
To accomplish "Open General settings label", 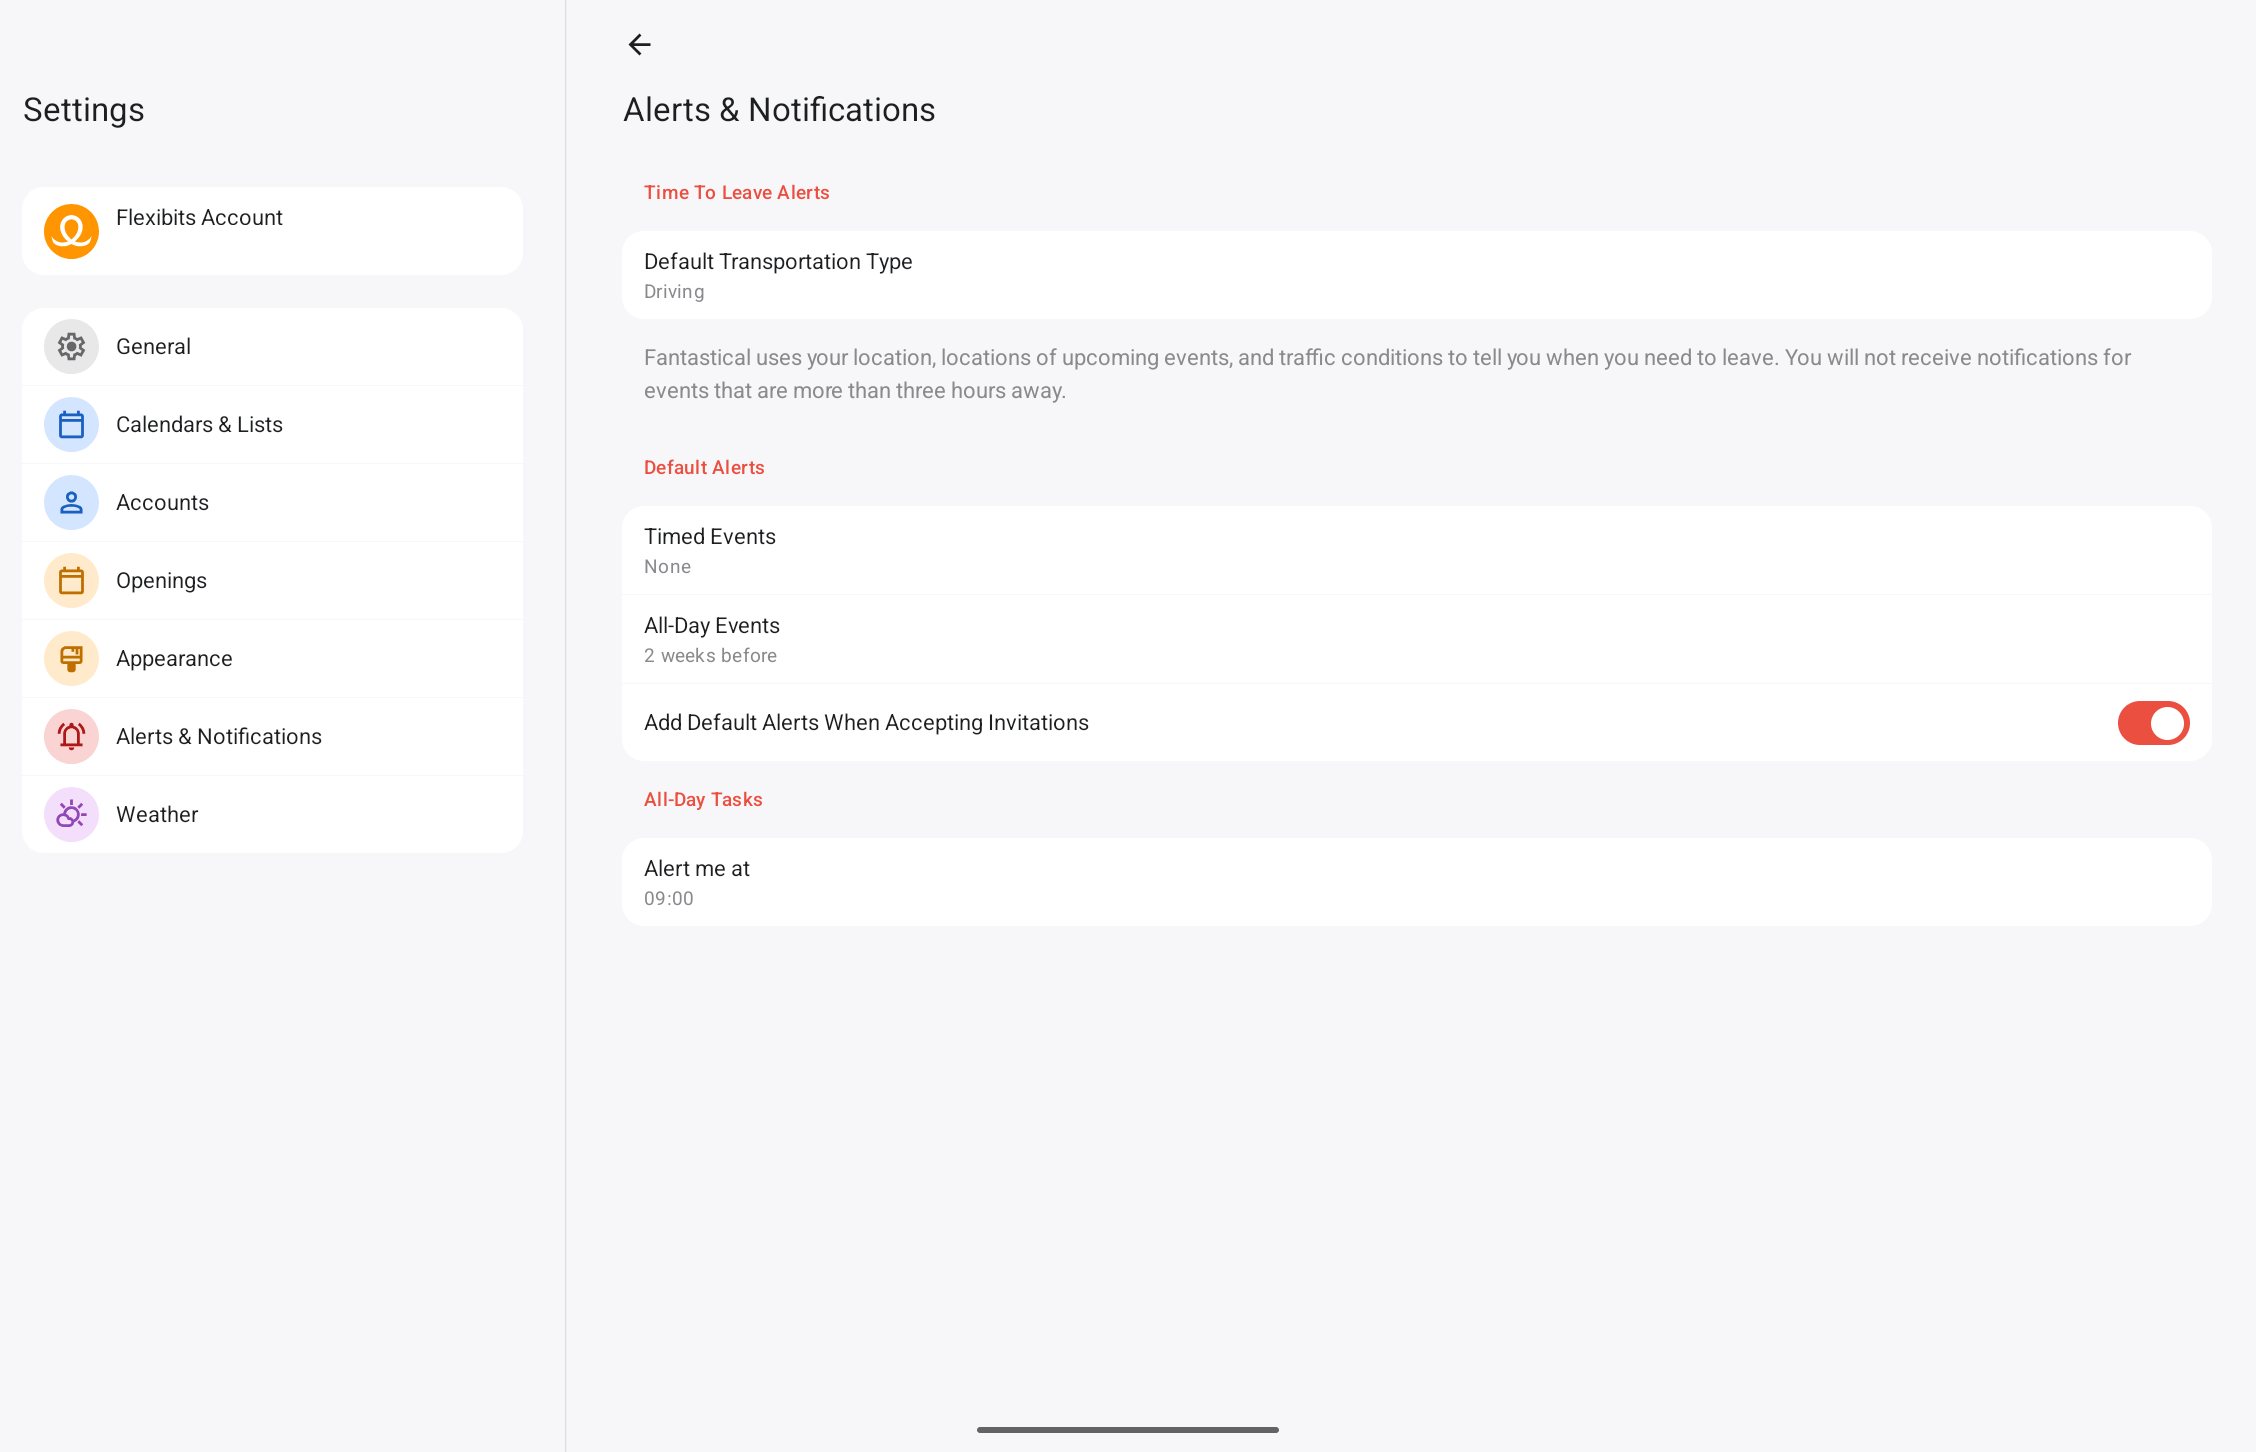I will tap(153, 346).
